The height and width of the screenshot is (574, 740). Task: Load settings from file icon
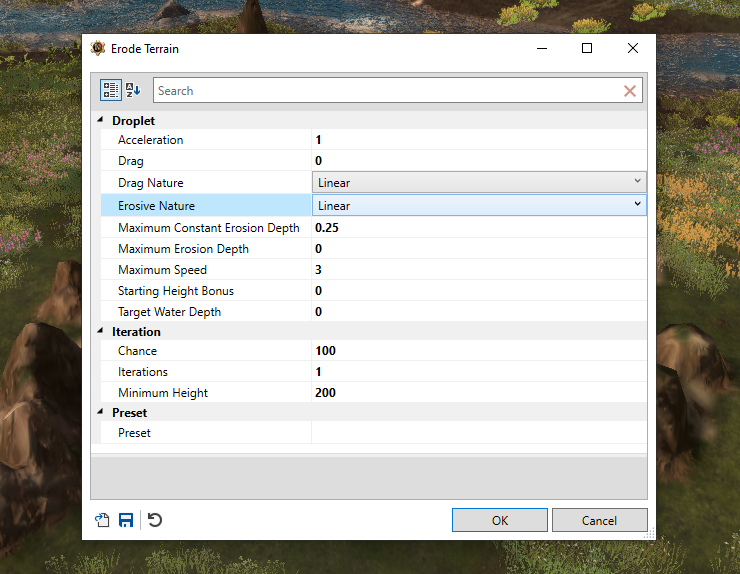point(102,520)
